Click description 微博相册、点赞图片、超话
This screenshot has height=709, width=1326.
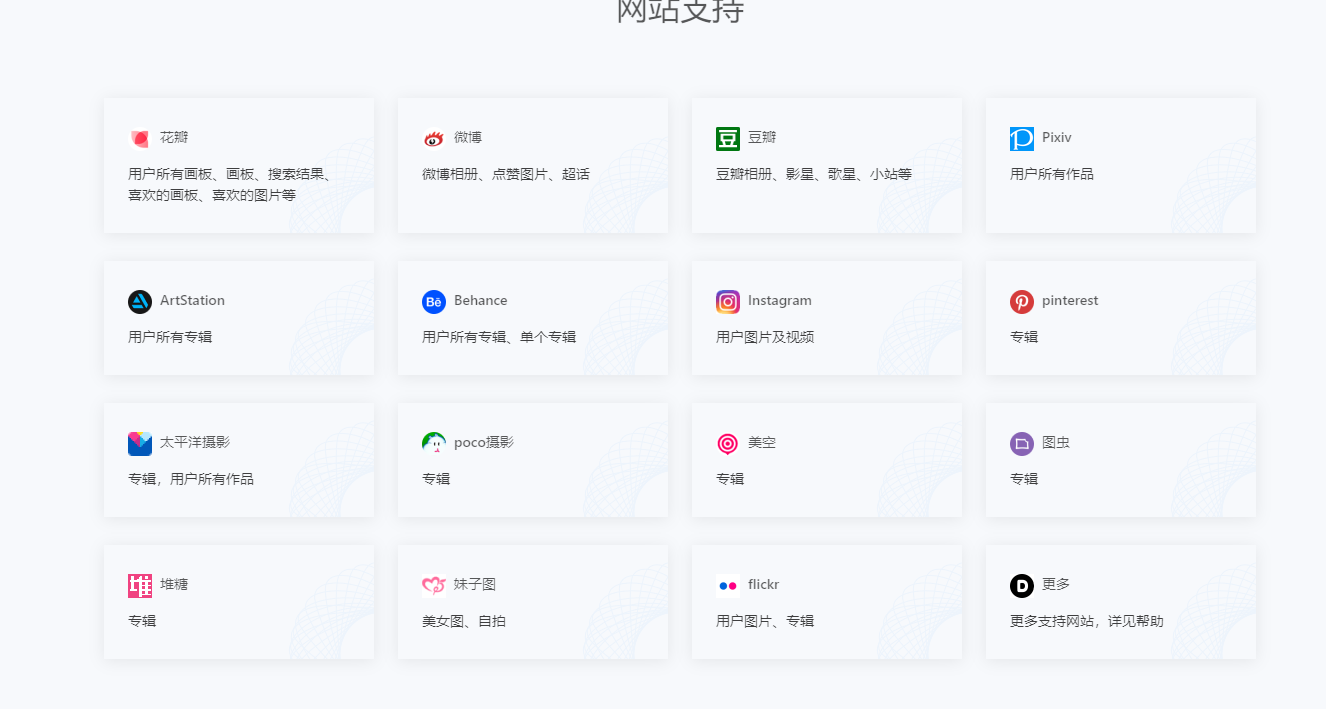[x=506, y=174]
